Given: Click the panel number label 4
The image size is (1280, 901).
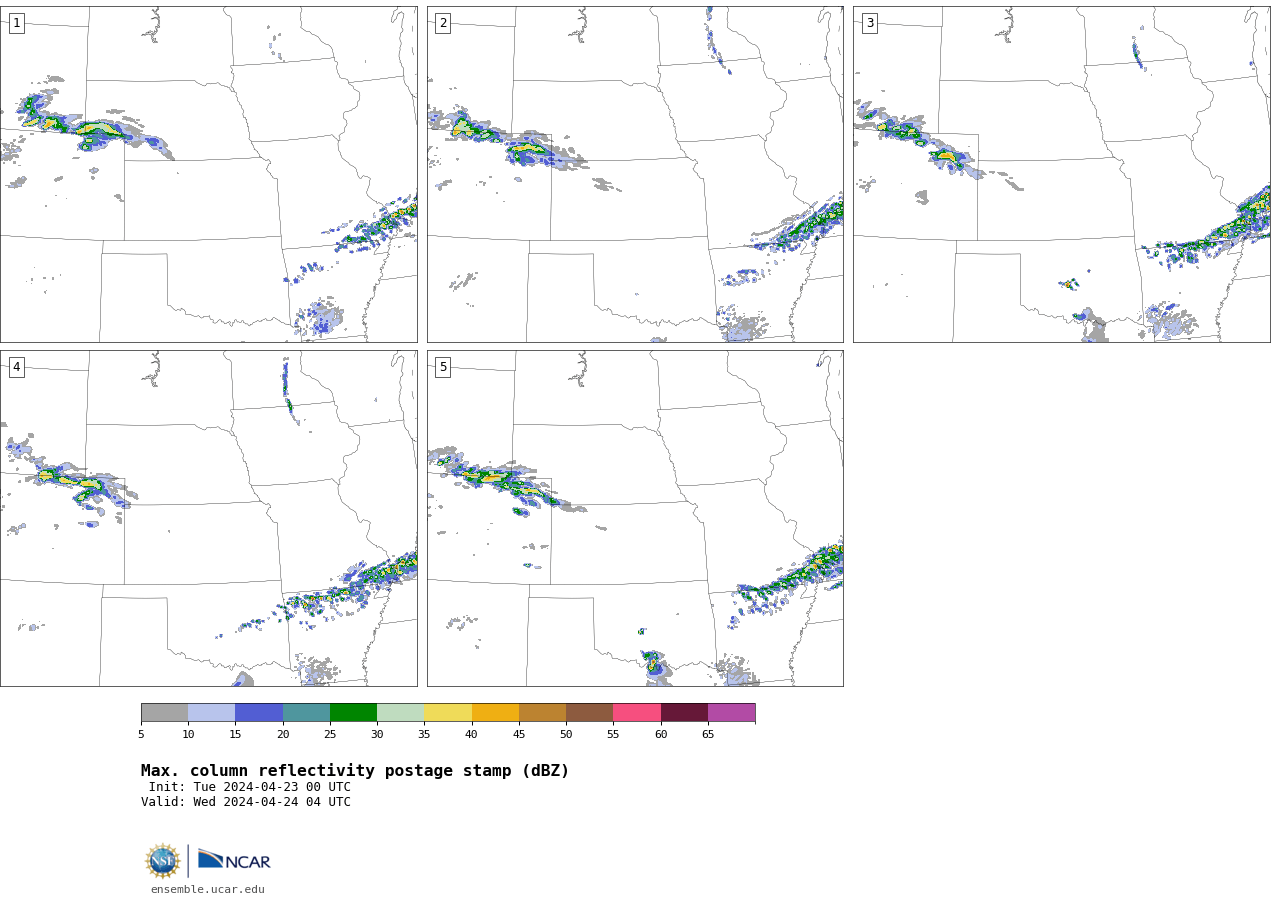Looking at the screenshot, I should [16, 367].
